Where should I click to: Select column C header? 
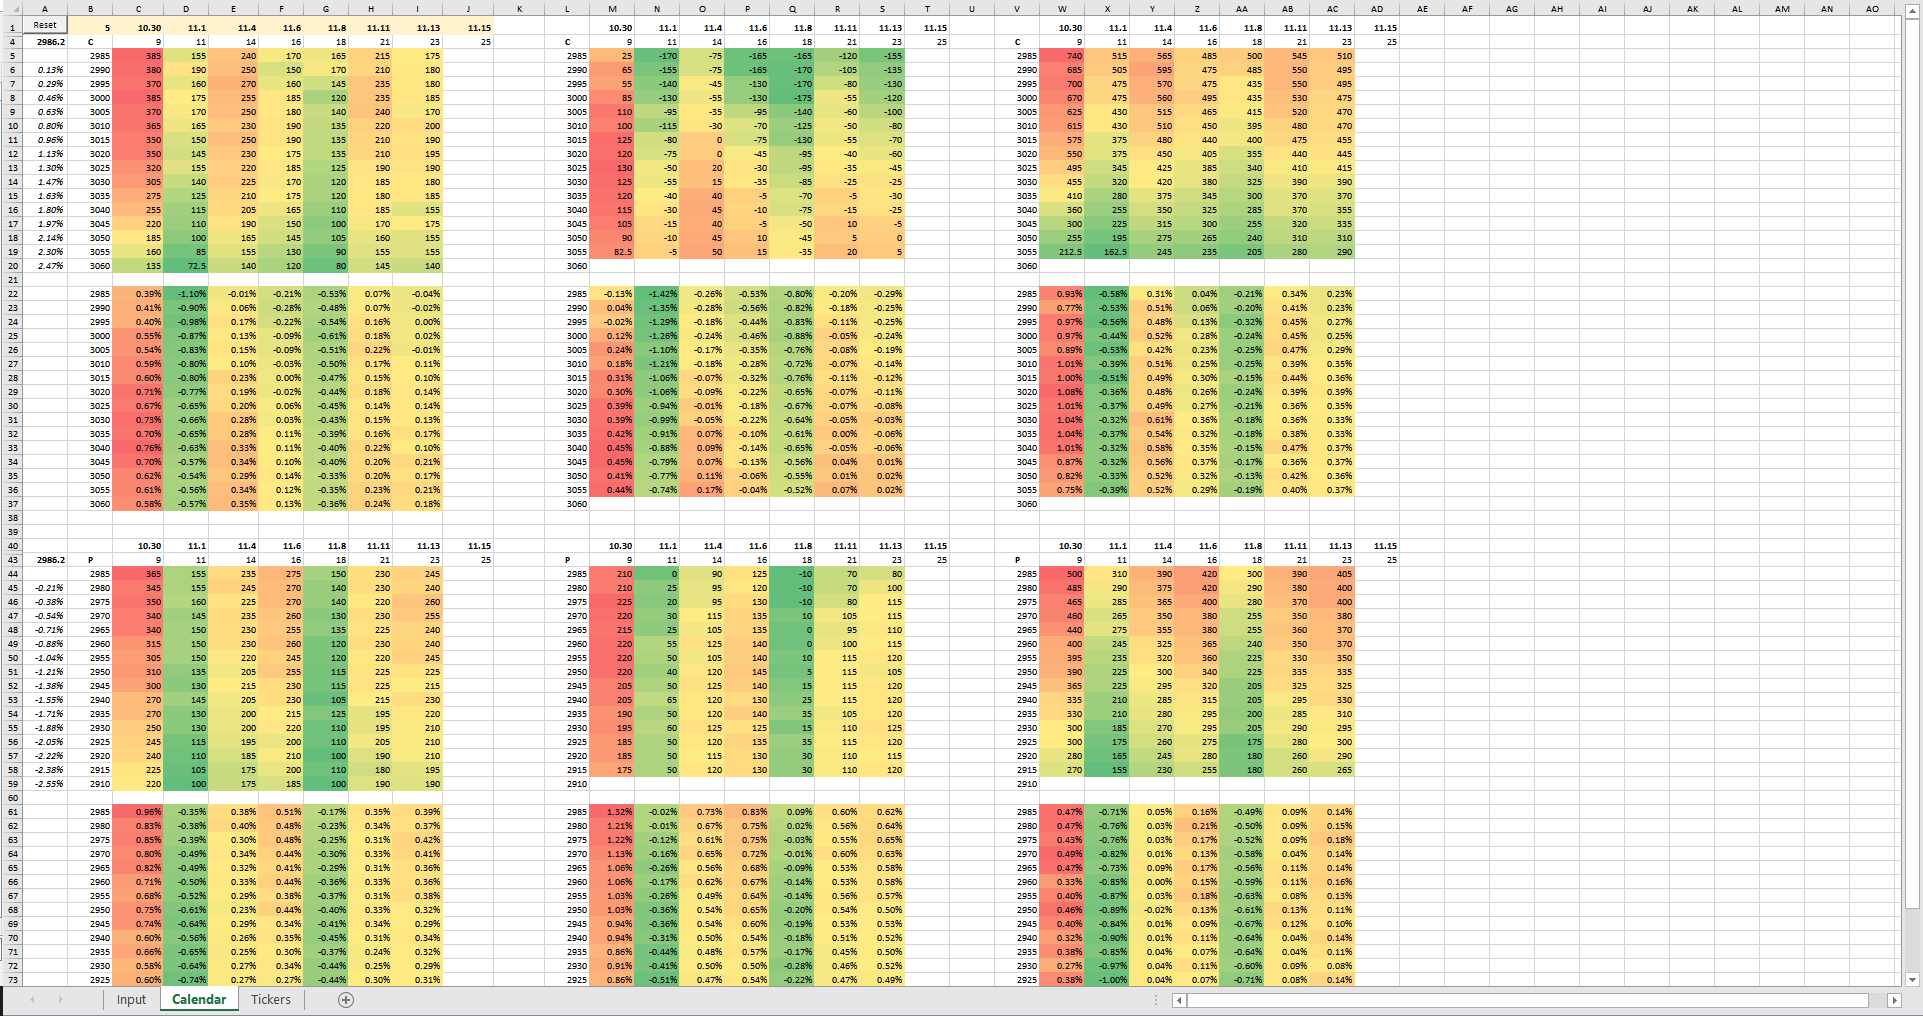tap(139, 9)
